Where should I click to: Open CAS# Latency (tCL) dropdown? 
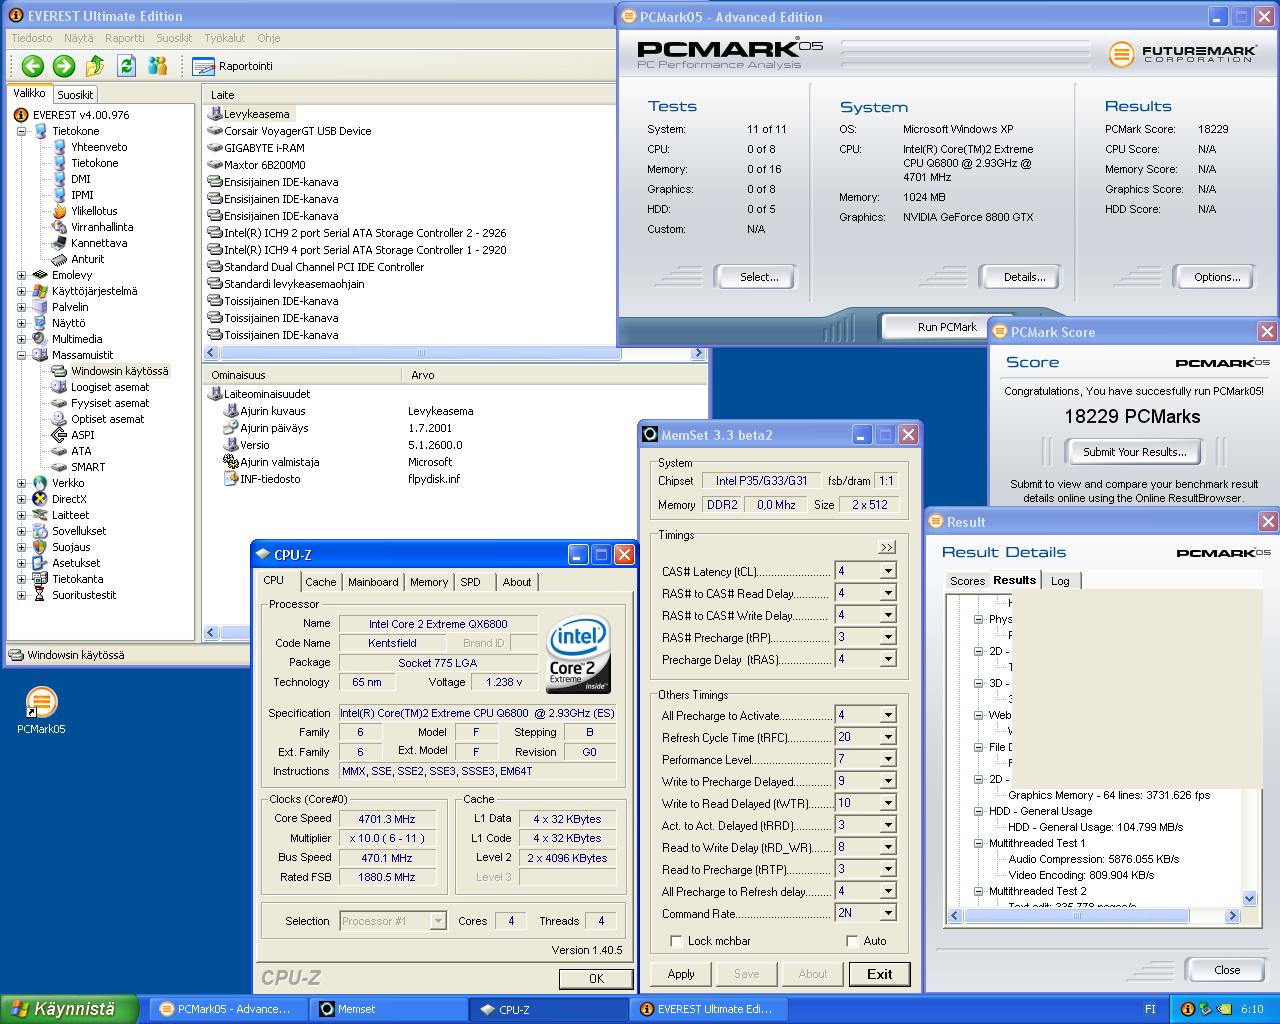(887, 571)
